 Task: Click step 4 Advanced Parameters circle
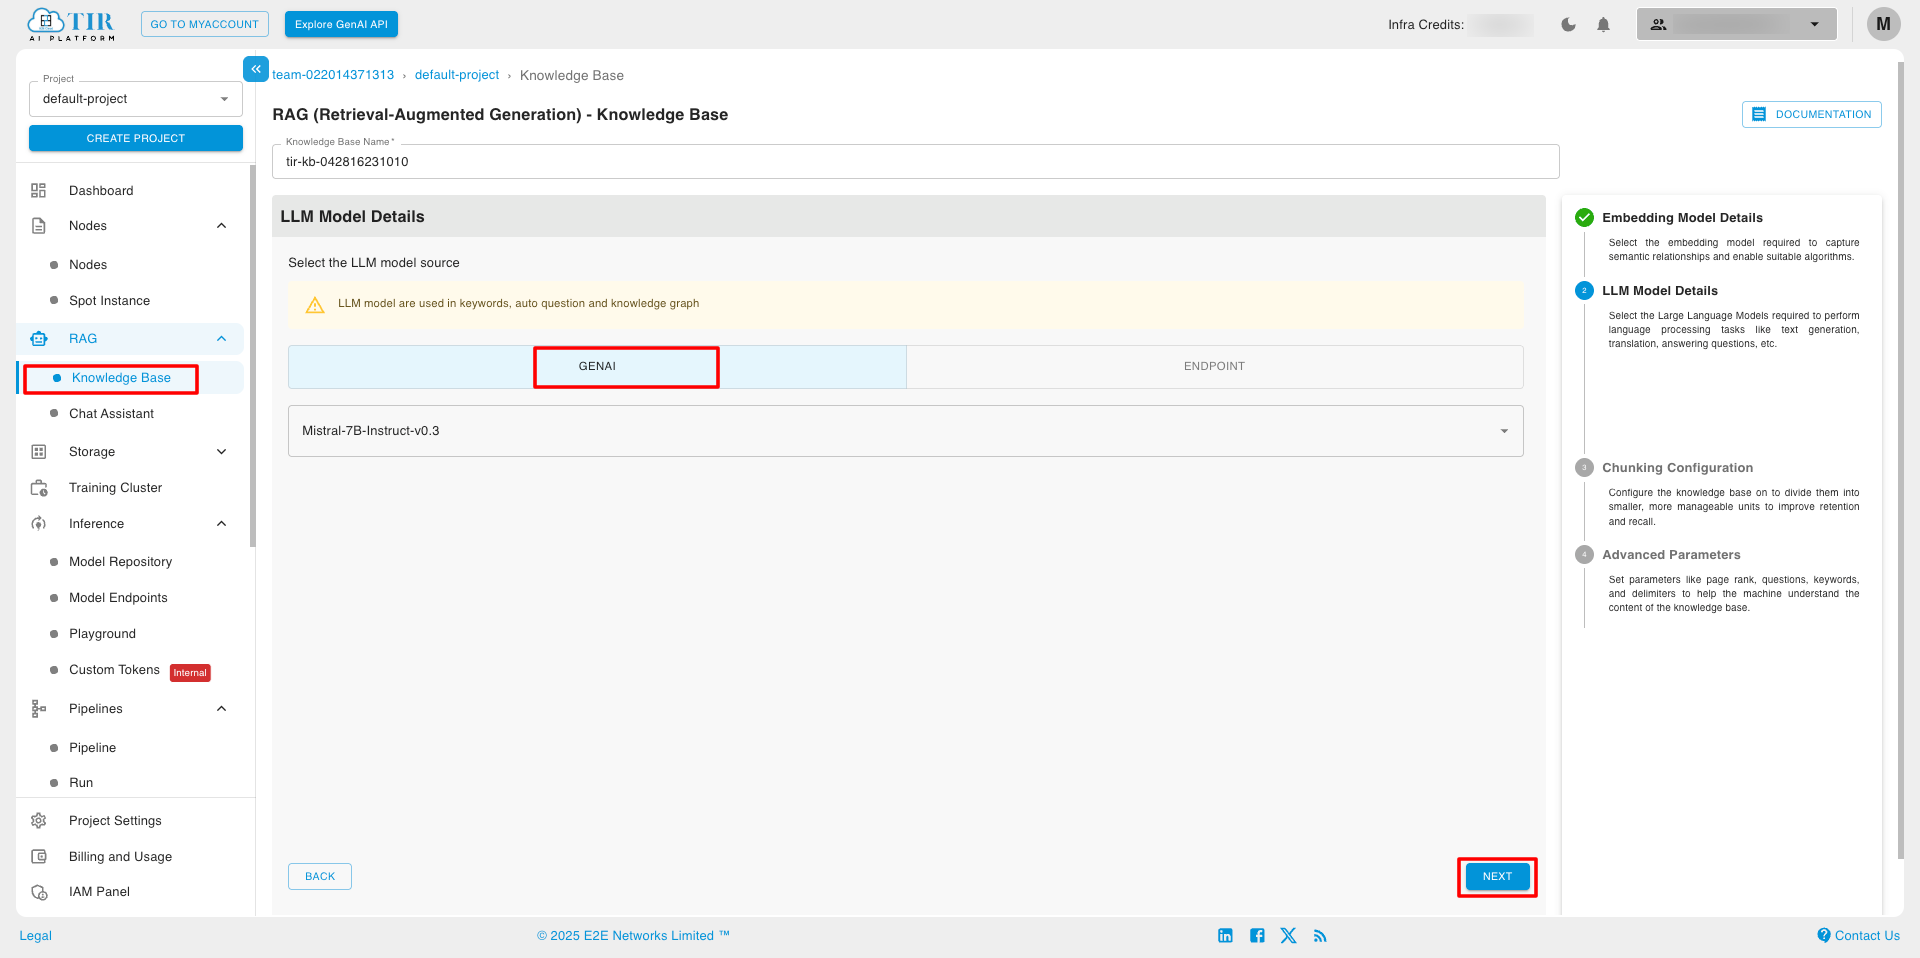click(x=1584, y=554)
